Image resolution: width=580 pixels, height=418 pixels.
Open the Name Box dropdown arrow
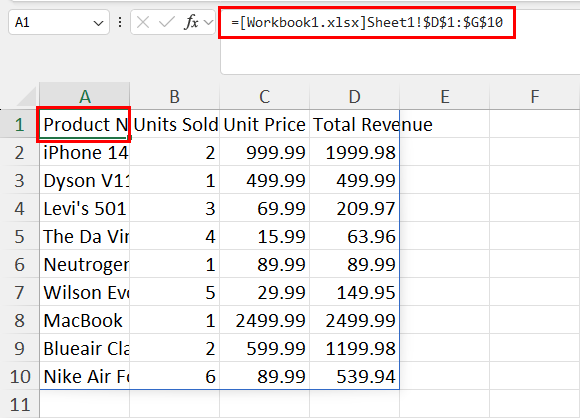point(98,23)
